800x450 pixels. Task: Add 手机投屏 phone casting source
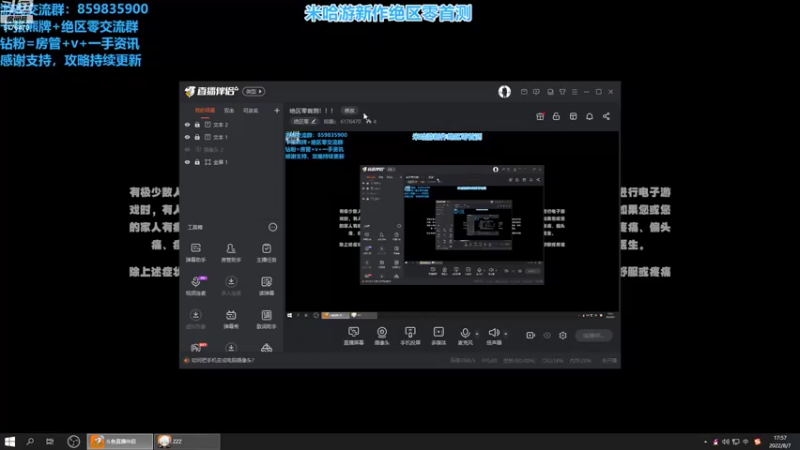coord(410,336)
